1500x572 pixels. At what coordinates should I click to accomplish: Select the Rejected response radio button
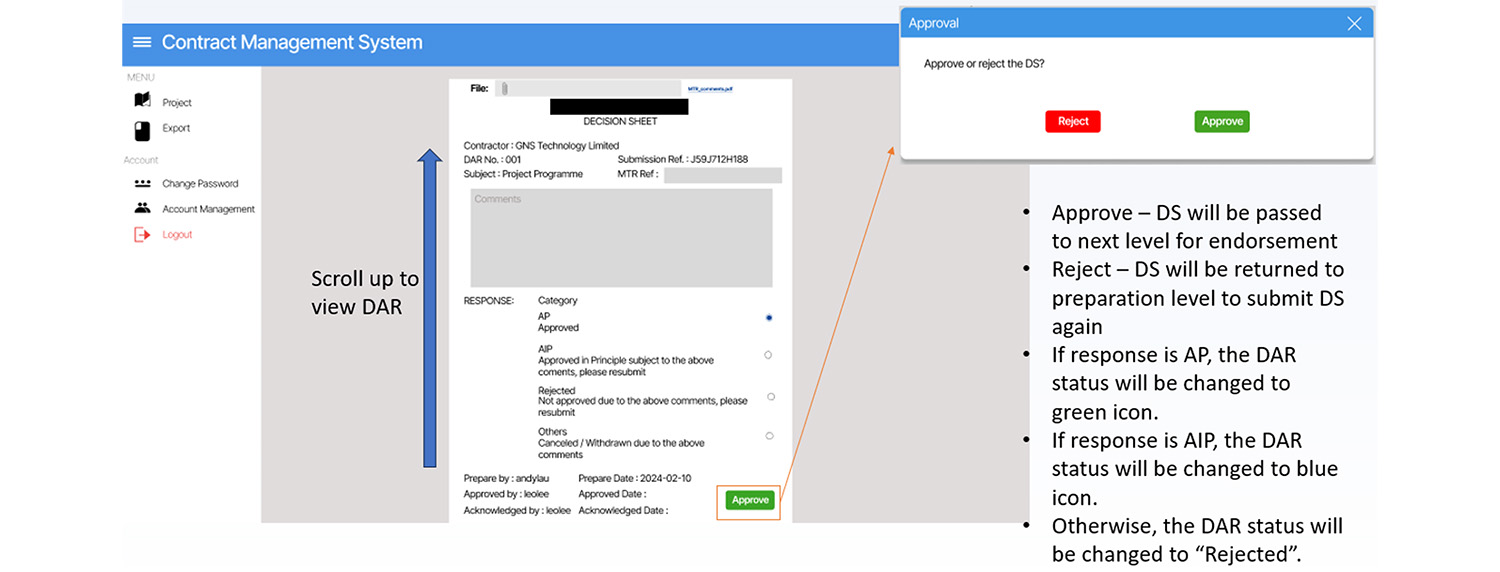click(x=770, y=397)
